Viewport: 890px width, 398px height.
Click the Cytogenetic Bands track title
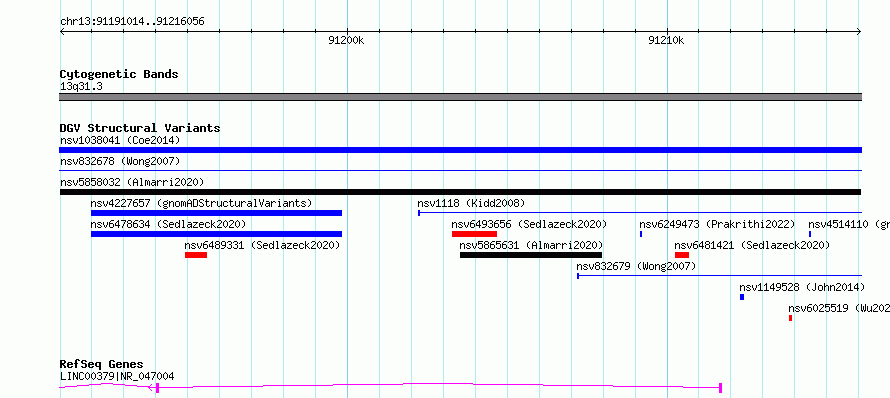tap(119, 74)
